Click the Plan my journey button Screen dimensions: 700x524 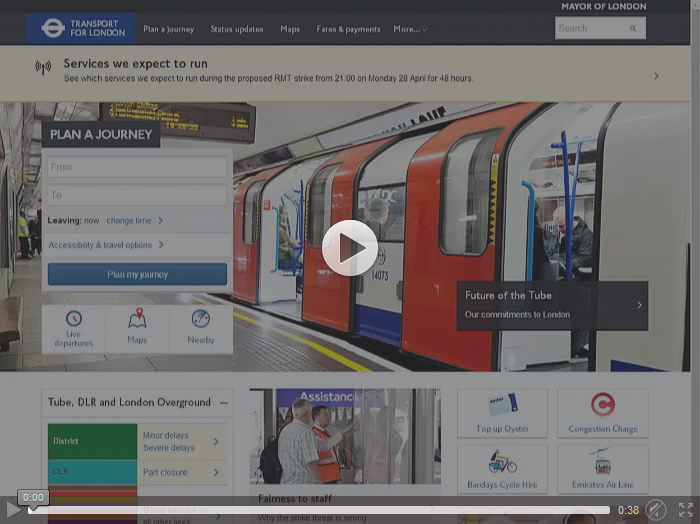coord(138,274)
